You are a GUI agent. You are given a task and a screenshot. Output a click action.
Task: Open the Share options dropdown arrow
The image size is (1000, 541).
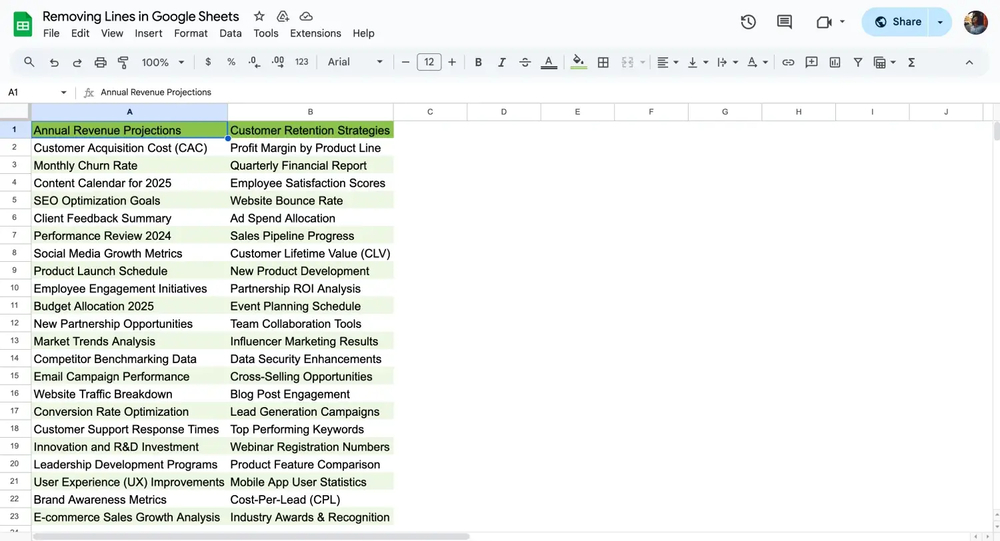point(940,22)
